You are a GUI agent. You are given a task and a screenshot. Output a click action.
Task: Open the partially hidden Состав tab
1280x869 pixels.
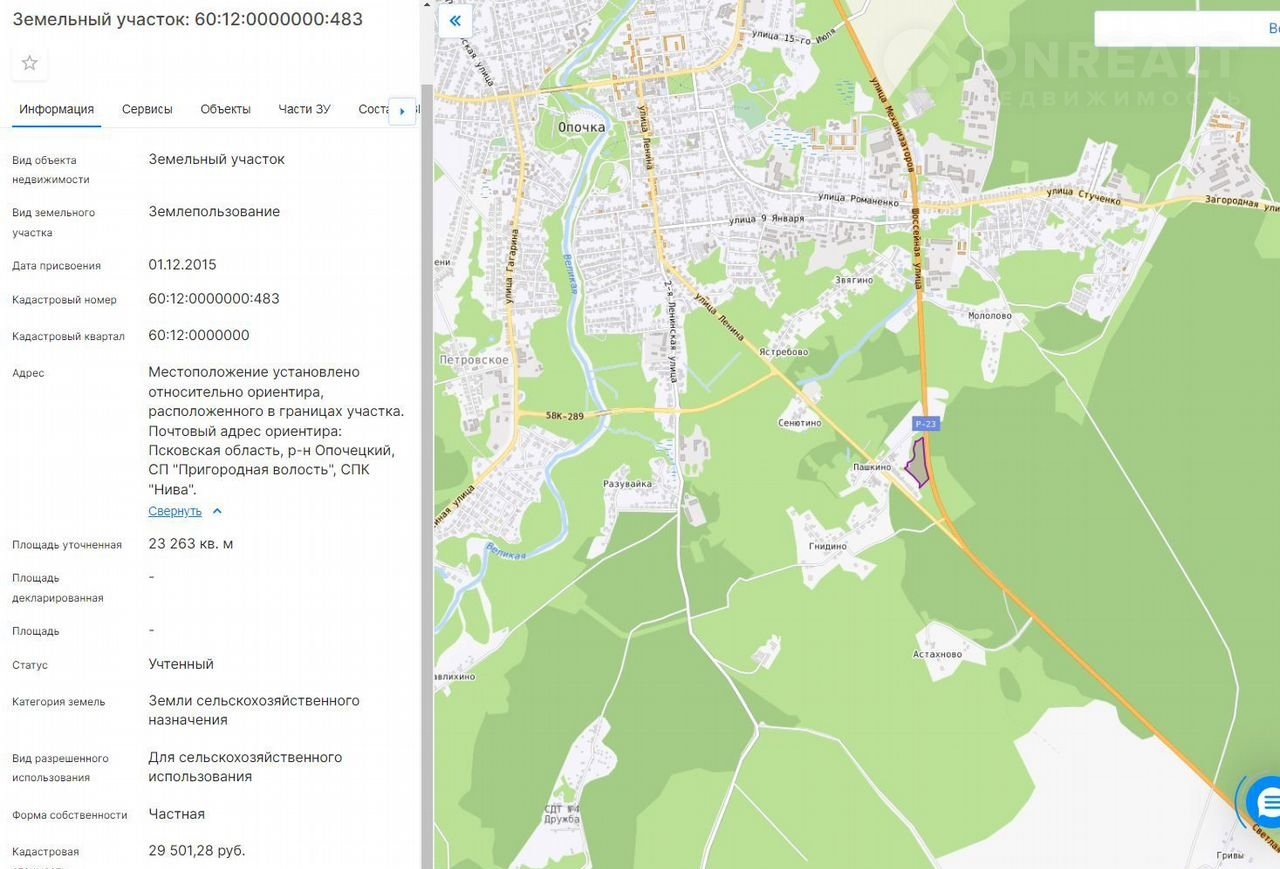(x=373, y=109)
